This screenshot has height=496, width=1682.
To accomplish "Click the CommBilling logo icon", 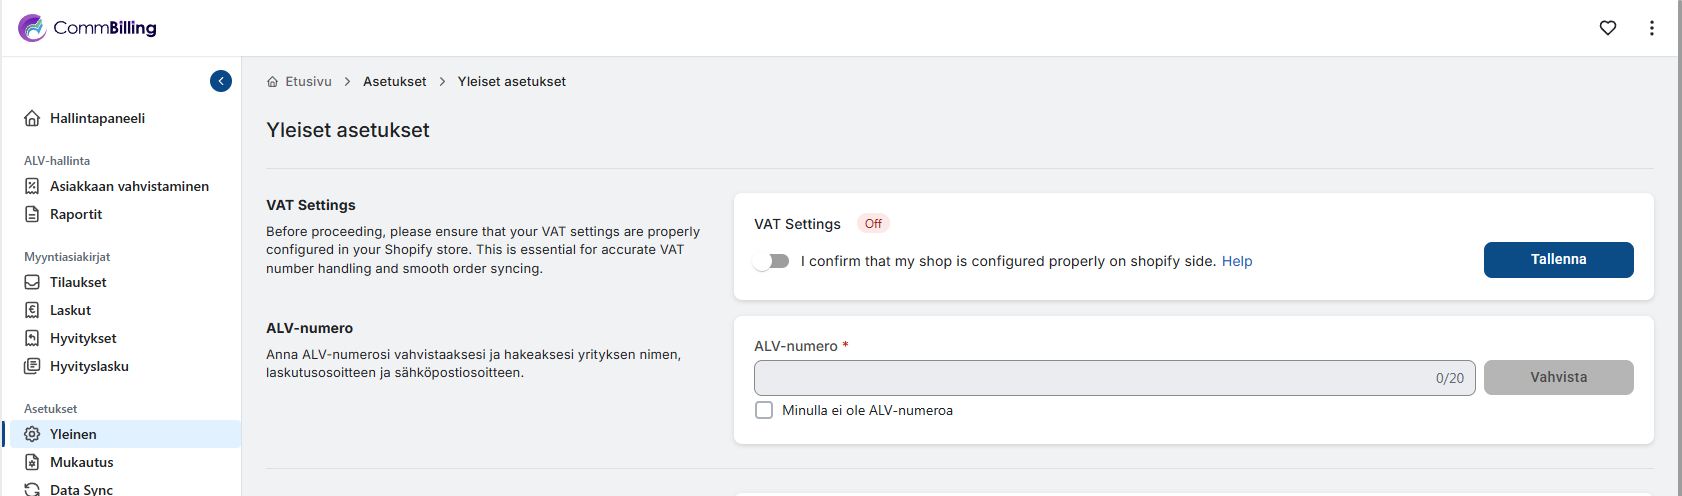I will (x=32, y=28).
